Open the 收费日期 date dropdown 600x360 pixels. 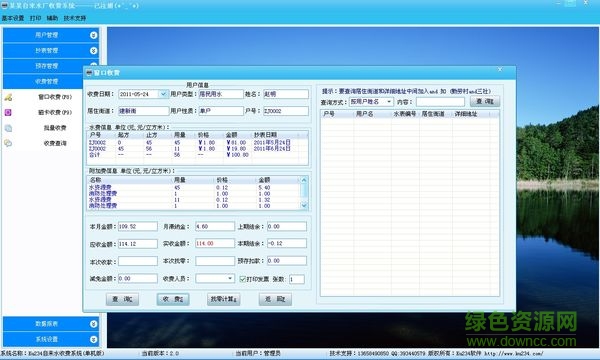(163, 94)
